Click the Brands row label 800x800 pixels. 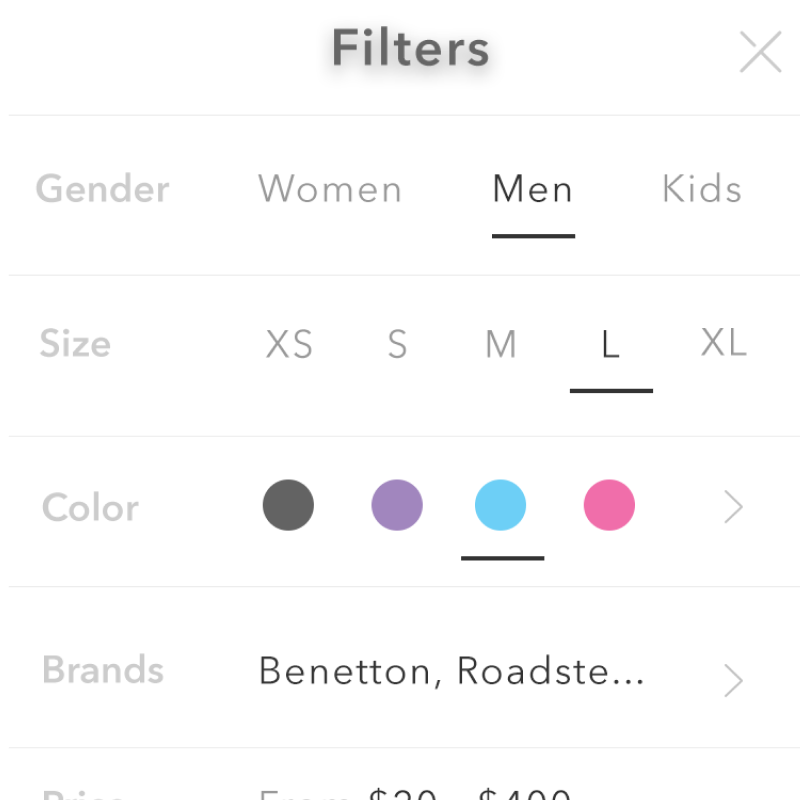(103, 670)
